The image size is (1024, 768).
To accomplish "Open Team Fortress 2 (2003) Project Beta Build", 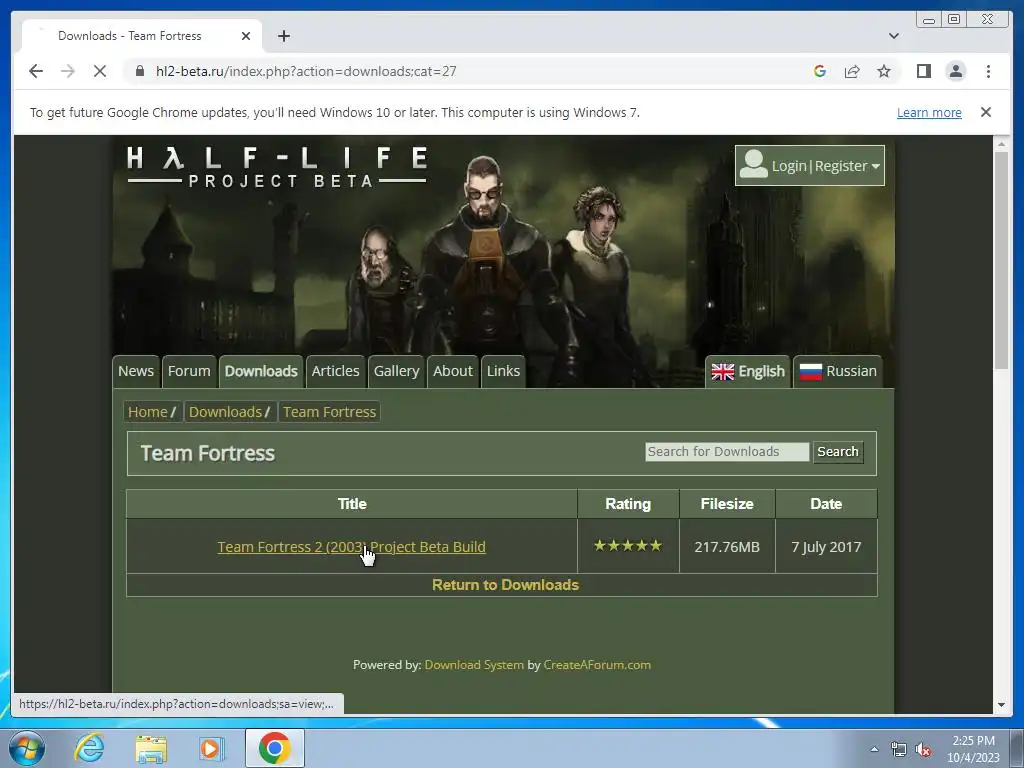I will click(x=351, y=547).
